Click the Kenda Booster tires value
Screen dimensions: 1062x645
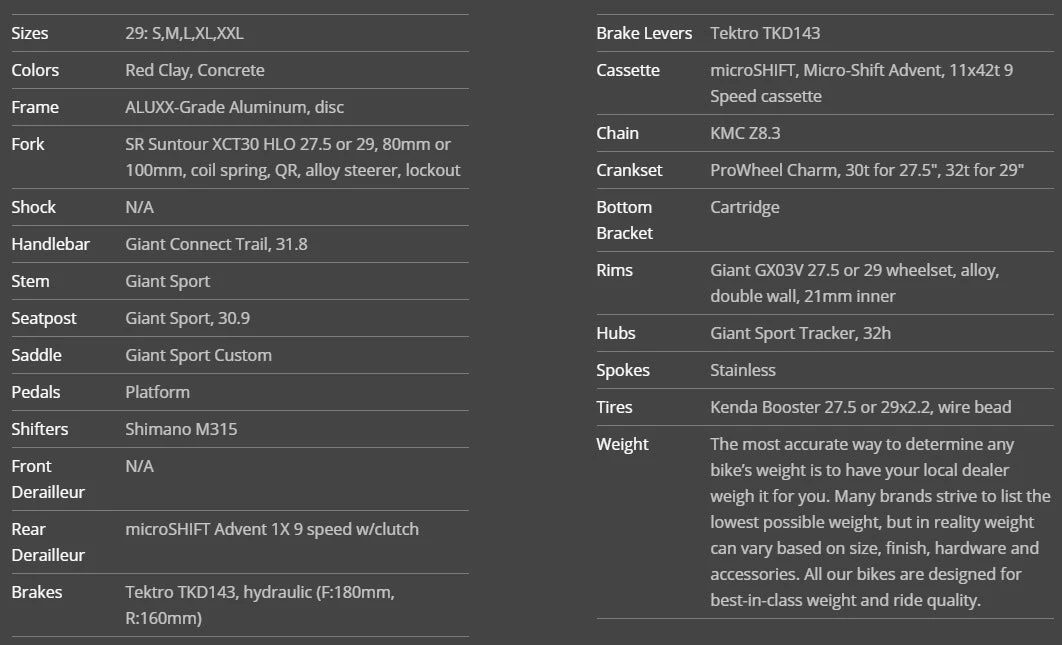click(x=860, y=407)
